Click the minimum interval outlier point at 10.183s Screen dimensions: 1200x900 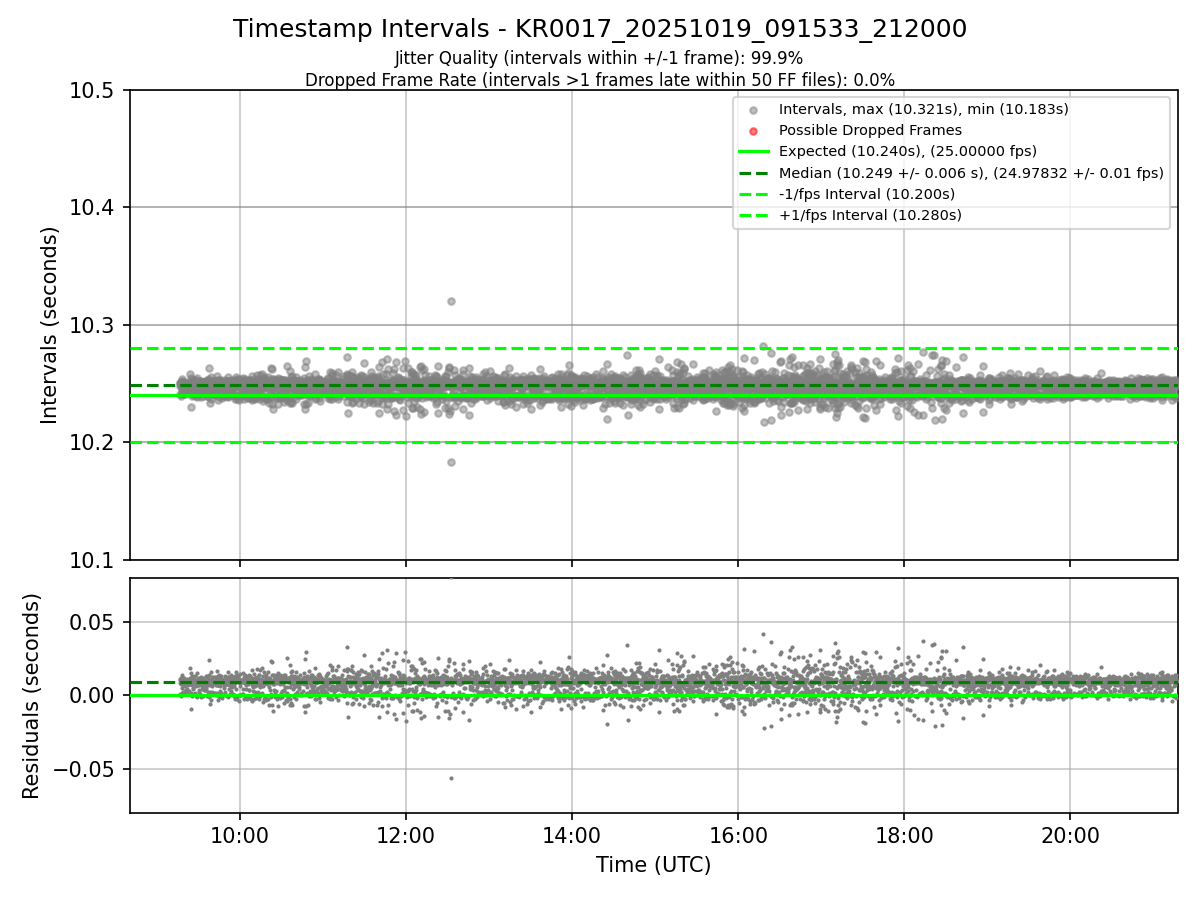(451, 462)
